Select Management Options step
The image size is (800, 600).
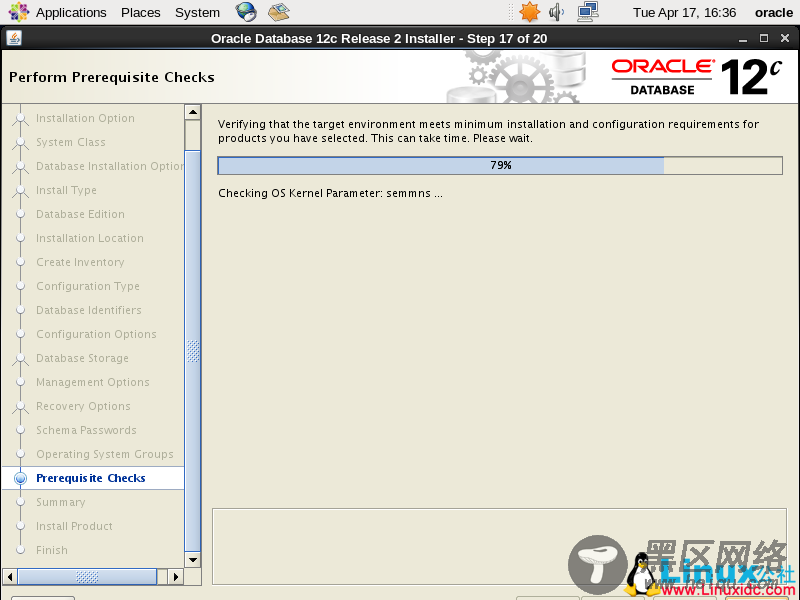(x=92, y=382)
